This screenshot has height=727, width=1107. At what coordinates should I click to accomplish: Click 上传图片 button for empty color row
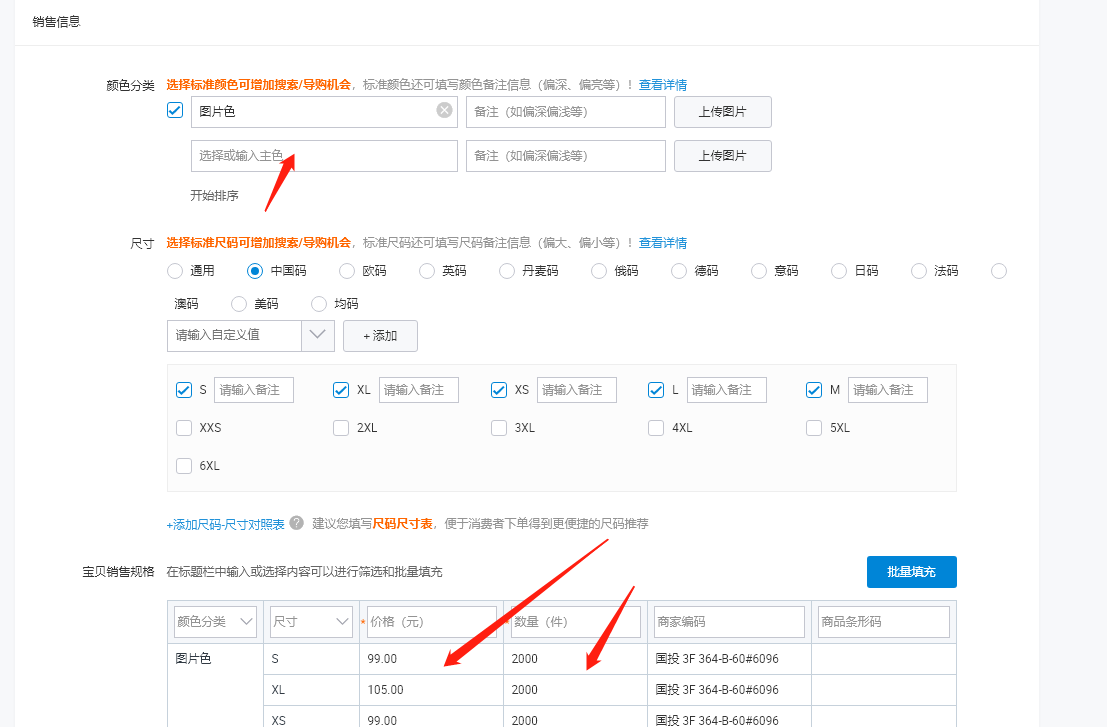pos(722,156)
